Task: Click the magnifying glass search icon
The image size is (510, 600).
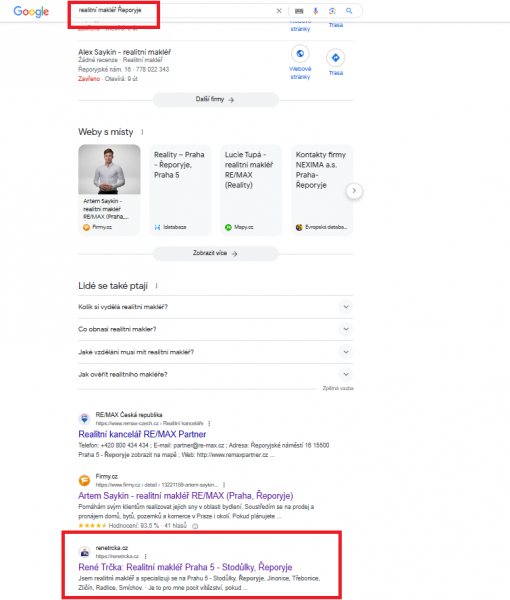Action: pyautogui.click(x=349, y=11)
